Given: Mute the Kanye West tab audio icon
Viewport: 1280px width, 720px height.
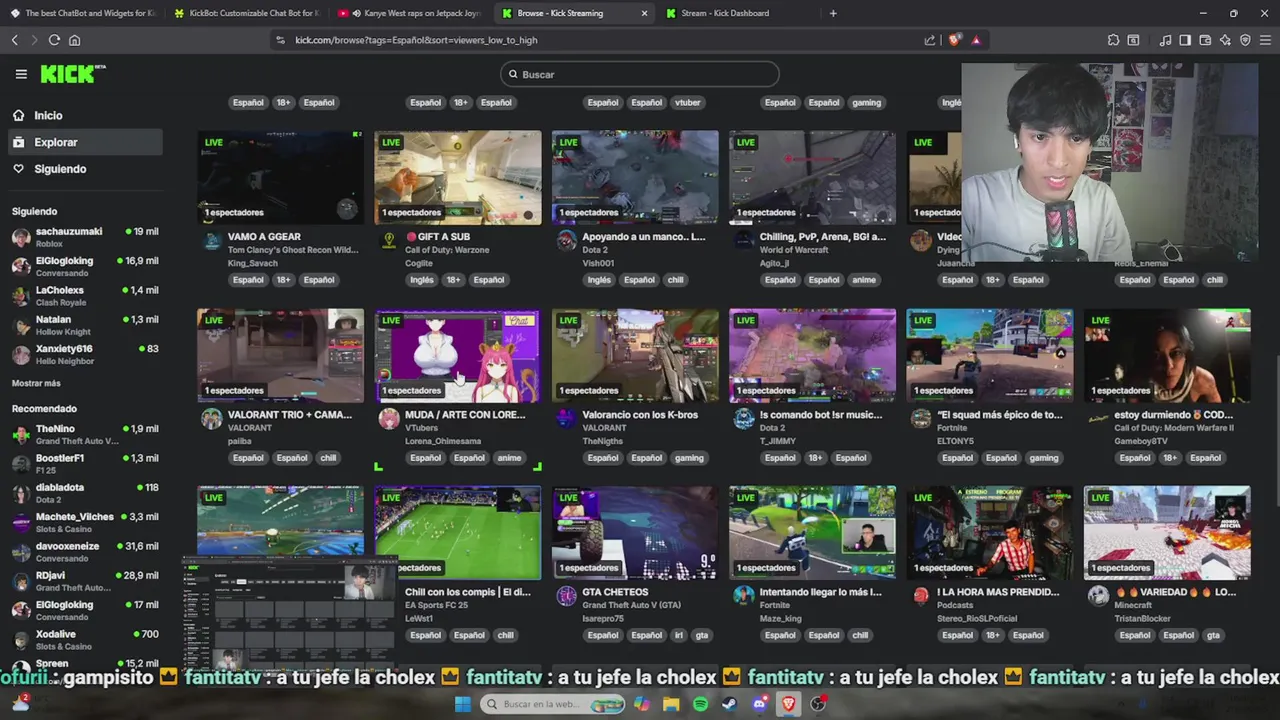Looking at the screenshot, I should [x=356, y=13].
